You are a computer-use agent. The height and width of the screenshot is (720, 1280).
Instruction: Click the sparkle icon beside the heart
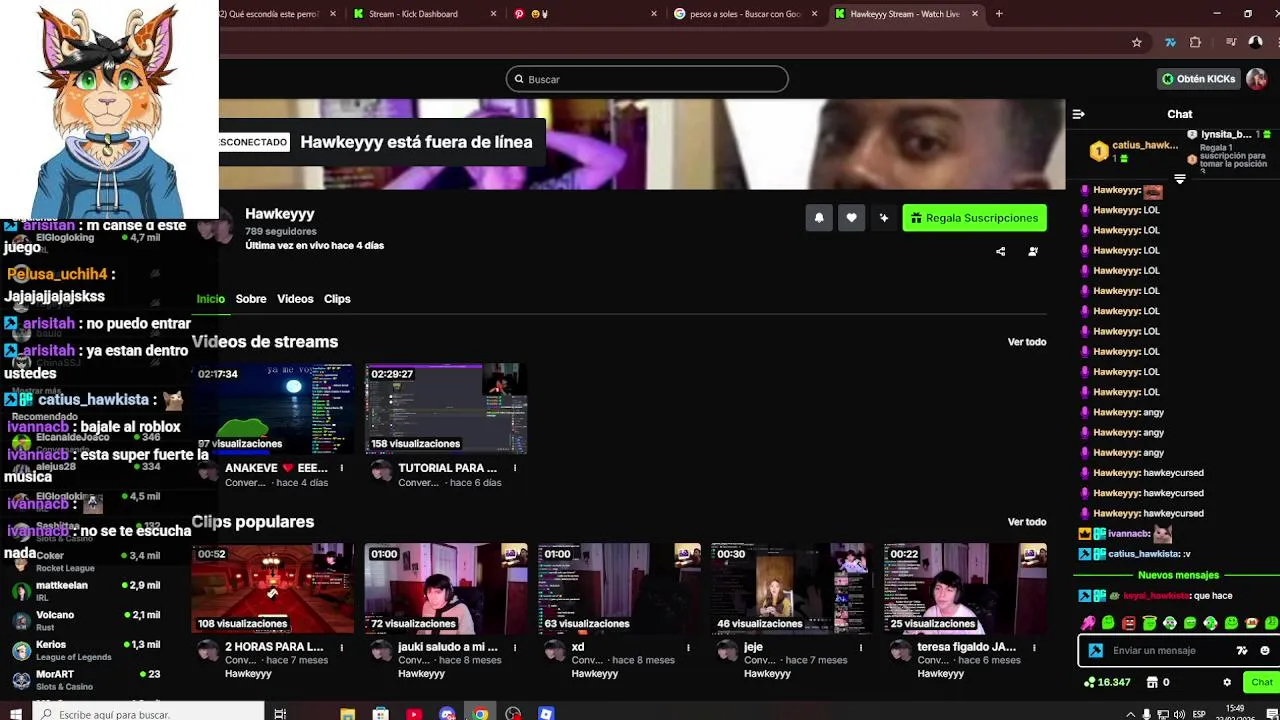click(884, 218)
